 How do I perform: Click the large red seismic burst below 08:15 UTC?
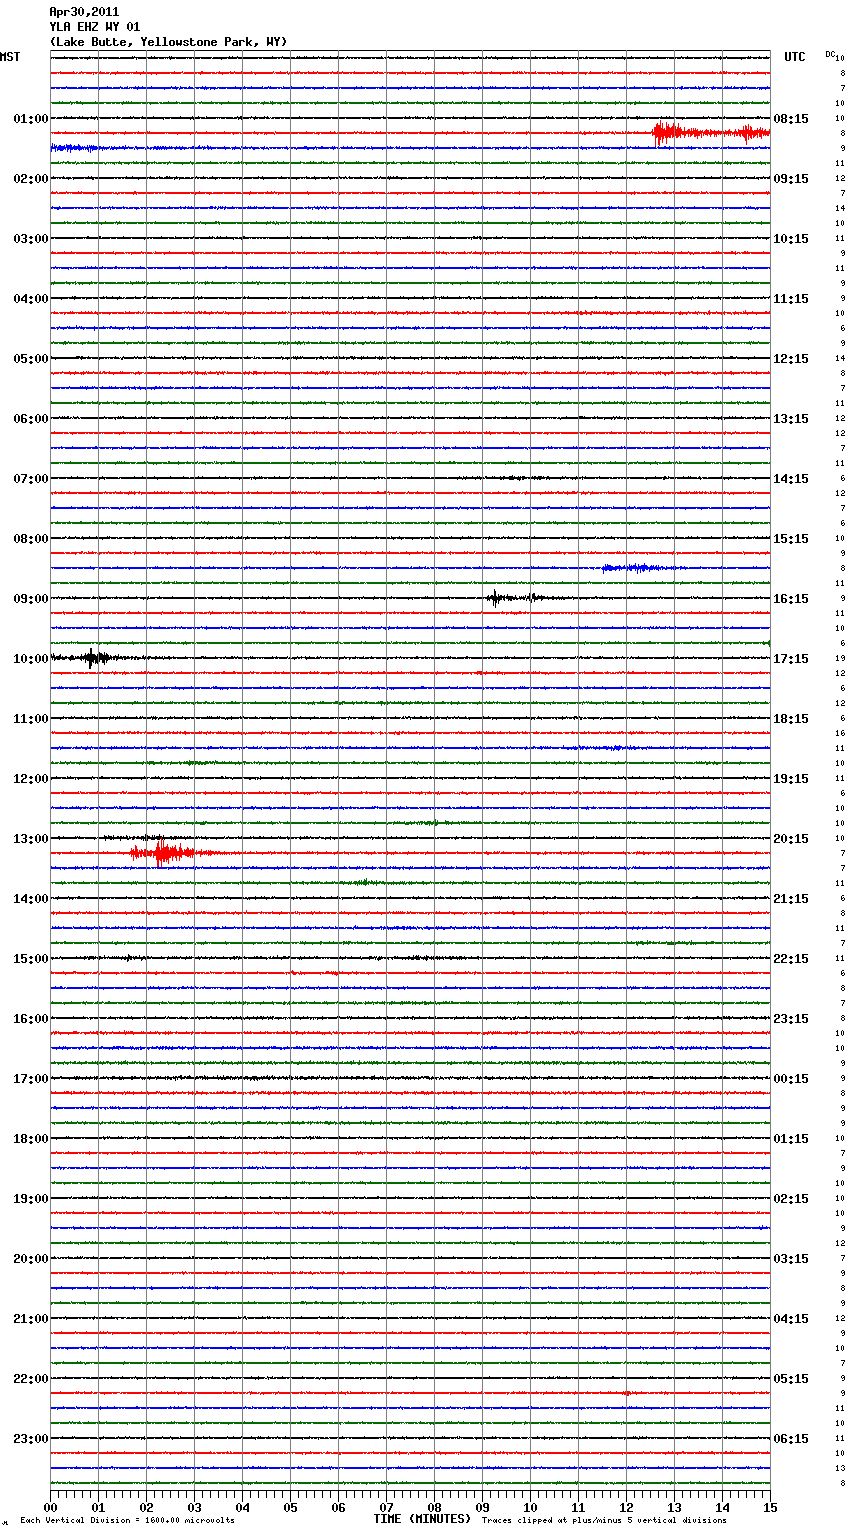710,133
